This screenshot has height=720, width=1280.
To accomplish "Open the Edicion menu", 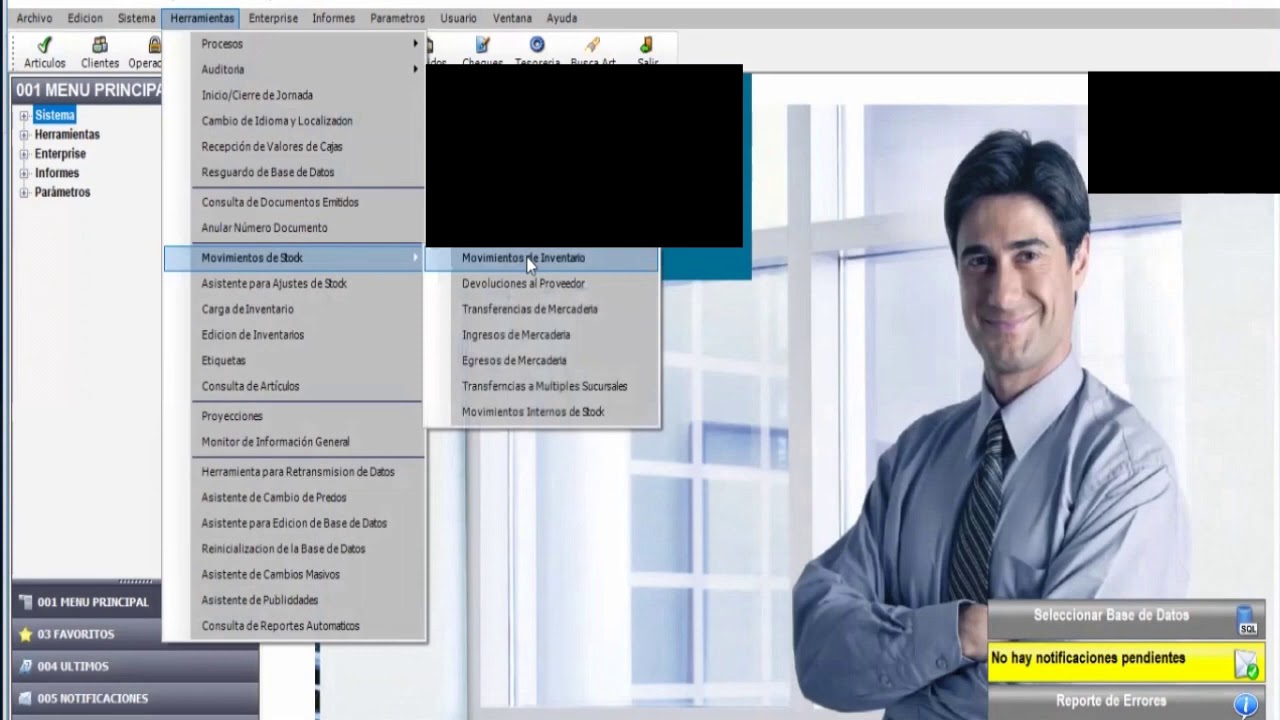I will (85, 18).
